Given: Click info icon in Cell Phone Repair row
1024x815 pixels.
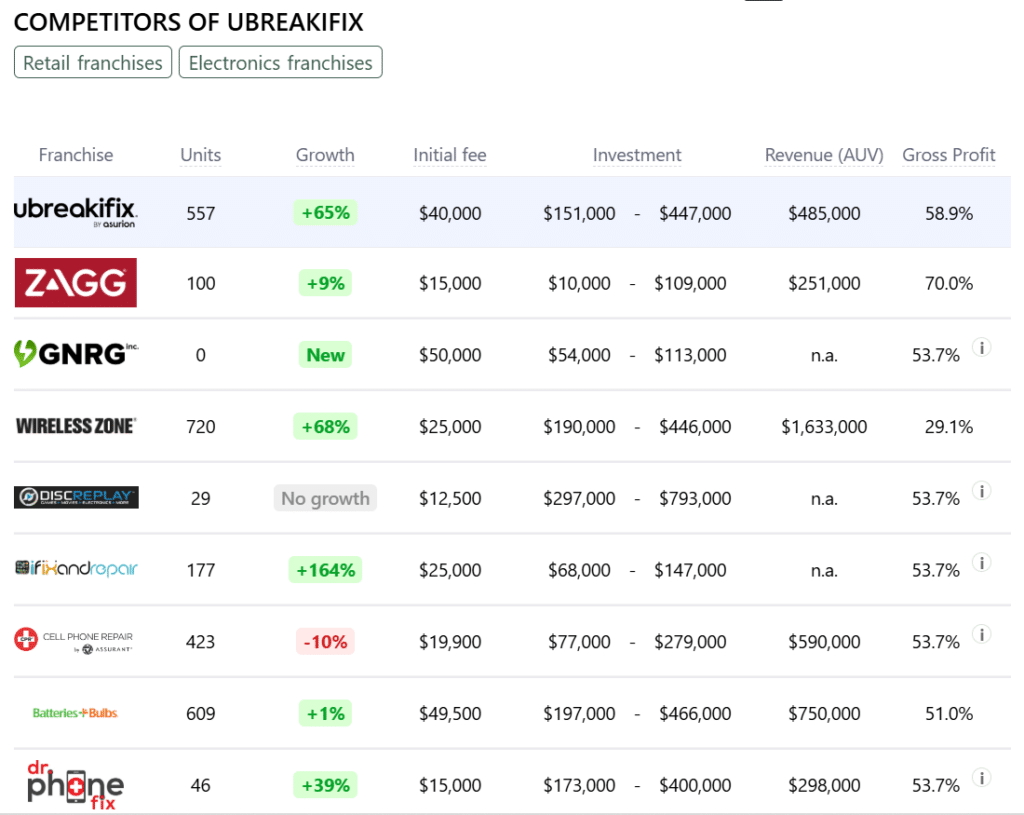Looking at the screenshot, I should click(x=982, y=634).
